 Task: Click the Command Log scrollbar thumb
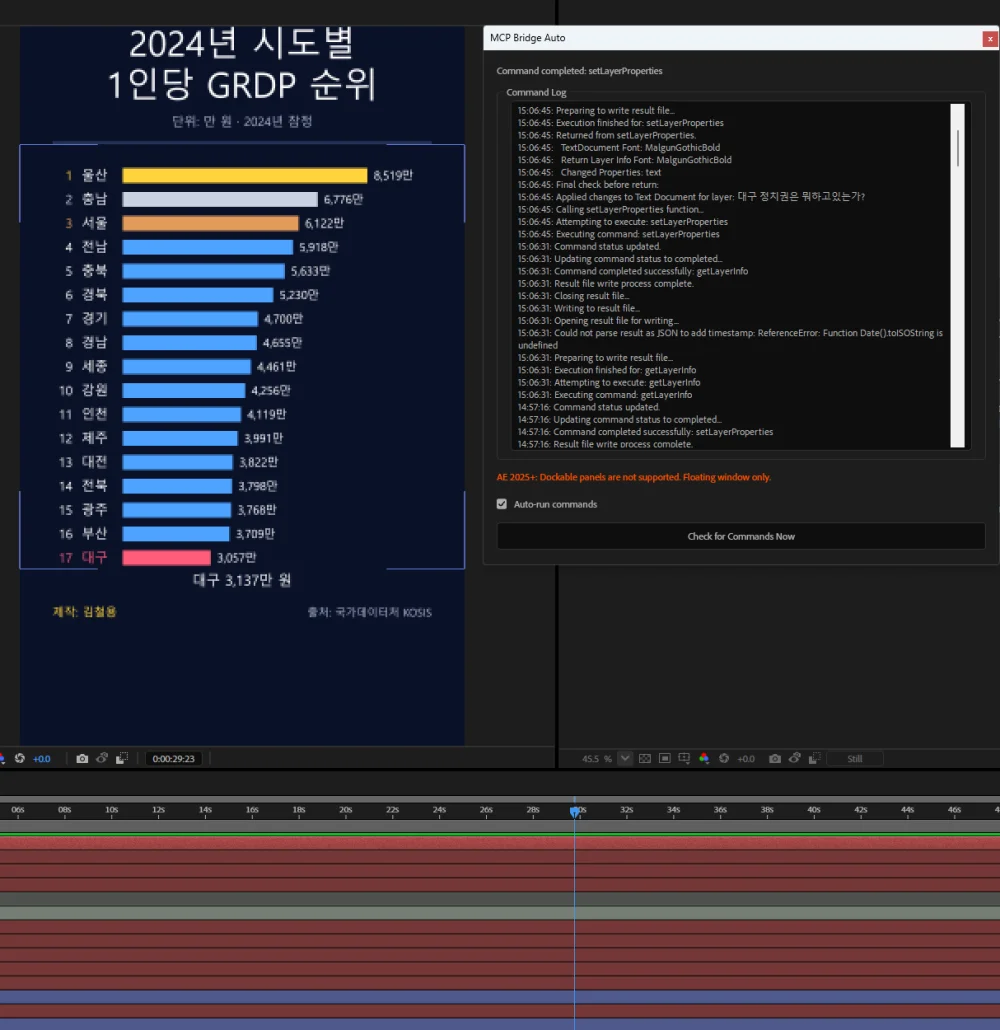point(957,148)
